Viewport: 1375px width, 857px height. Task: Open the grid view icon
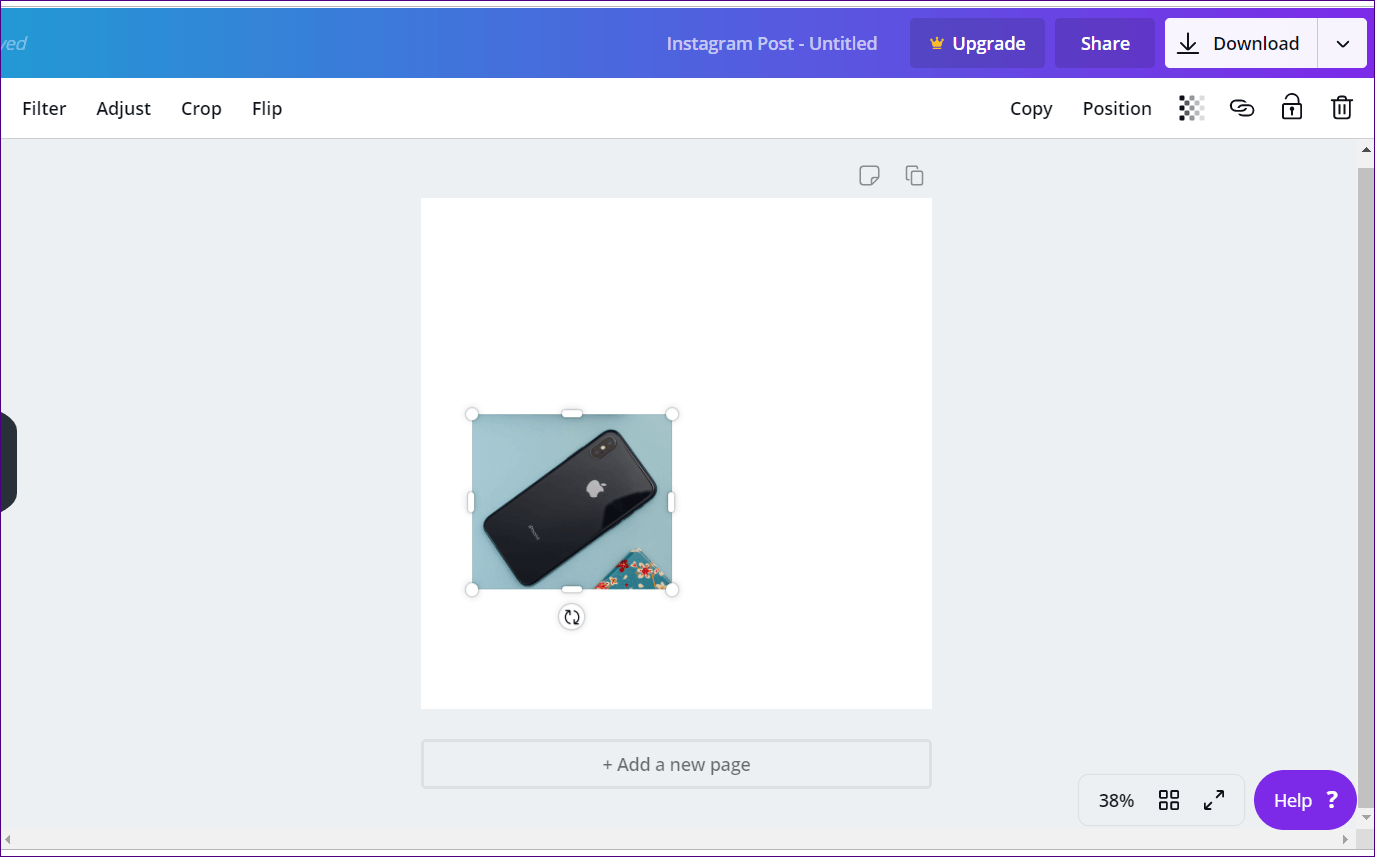pyautogui.click(x=1169, y=800)
